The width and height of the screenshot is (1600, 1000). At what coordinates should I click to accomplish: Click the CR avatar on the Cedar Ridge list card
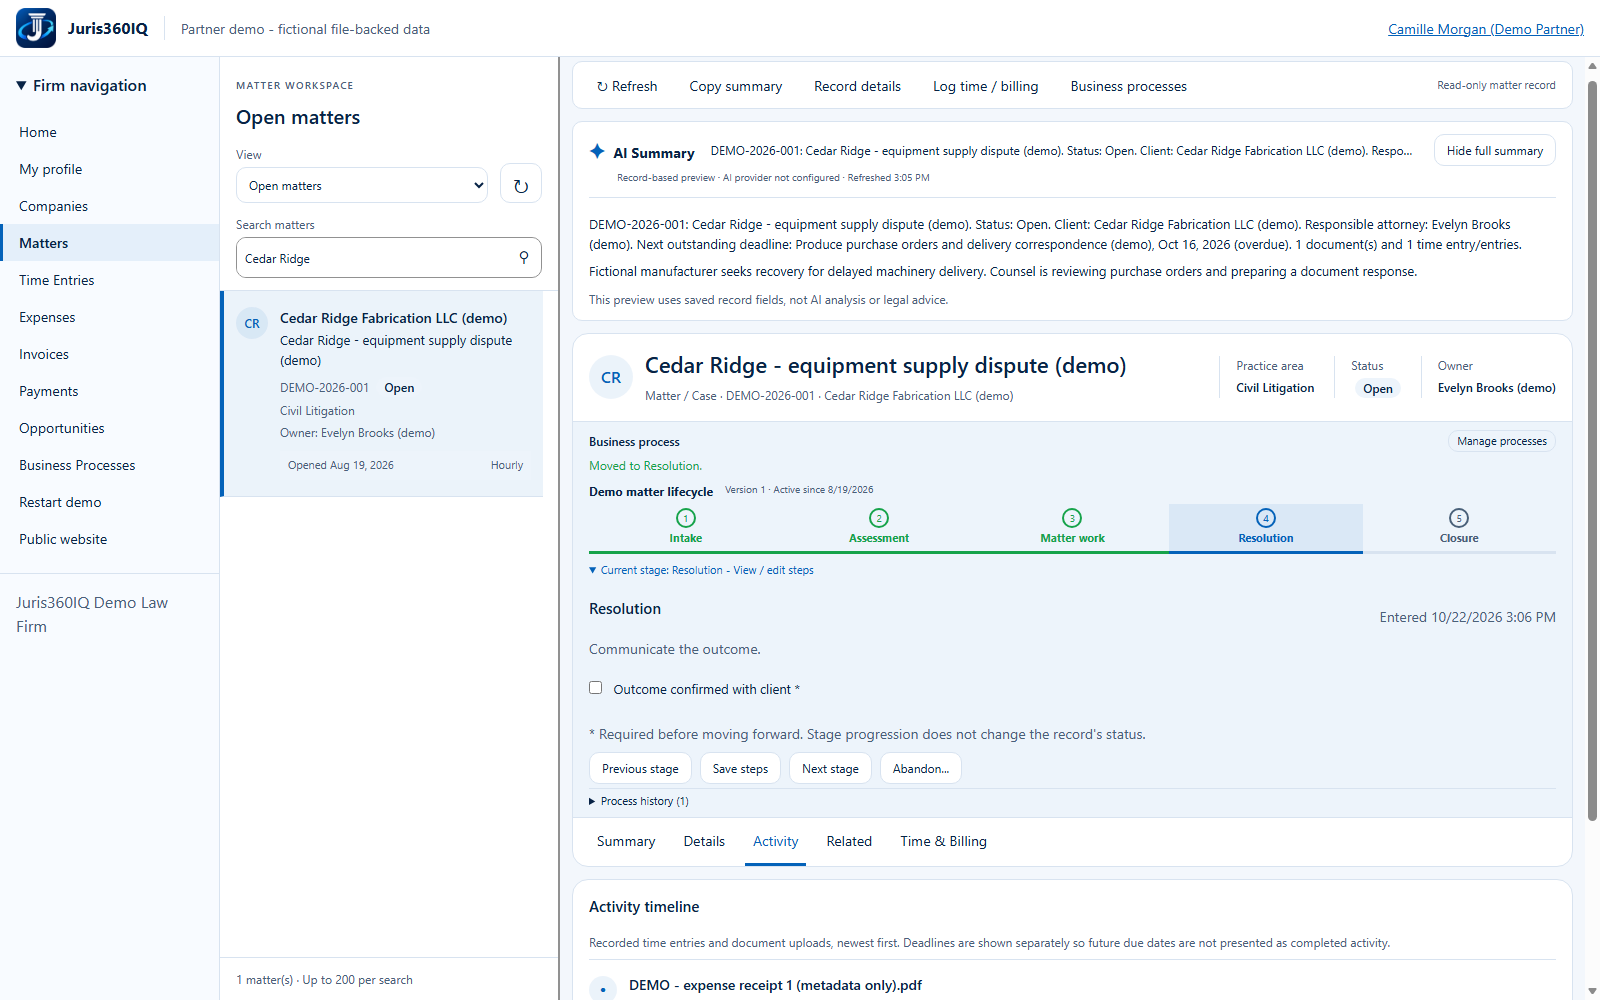coord(252,323)
